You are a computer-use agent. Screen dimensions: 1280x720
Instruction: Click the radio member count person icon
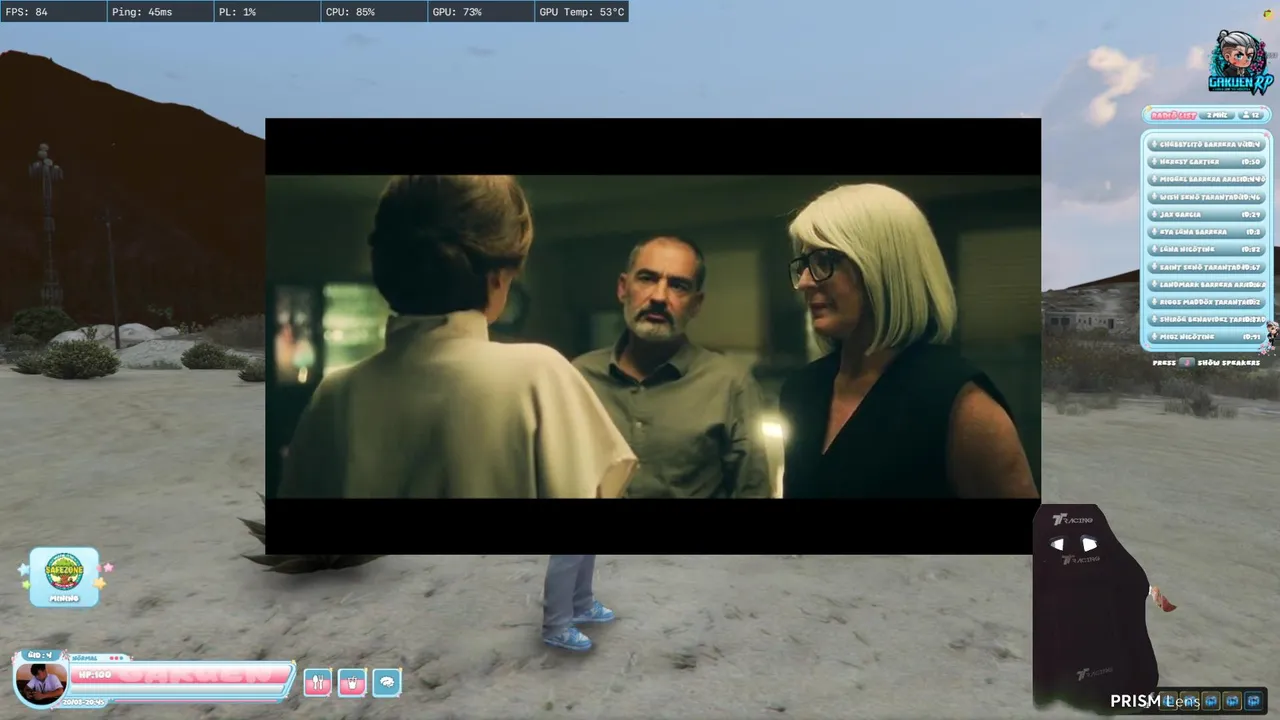pyautogui.click(x=1247, y=115)
